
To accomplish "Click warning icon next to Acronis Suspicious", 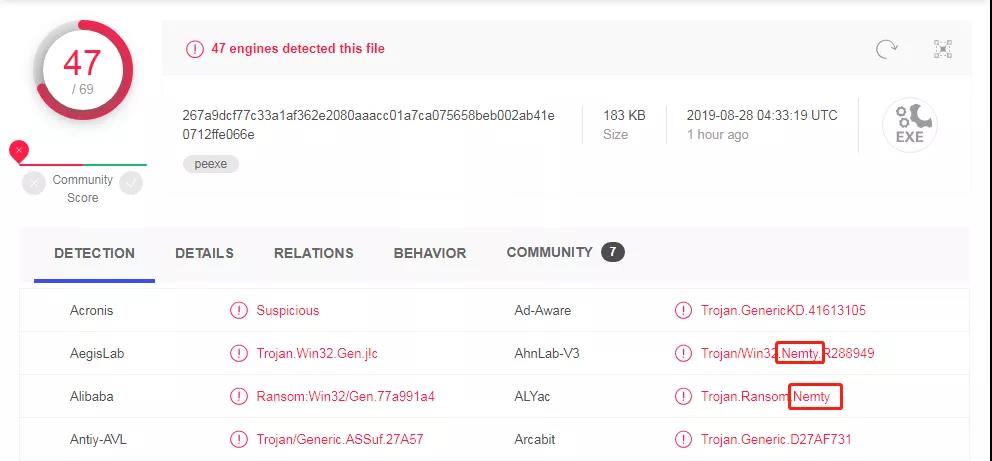I will (x=239, y=310).
